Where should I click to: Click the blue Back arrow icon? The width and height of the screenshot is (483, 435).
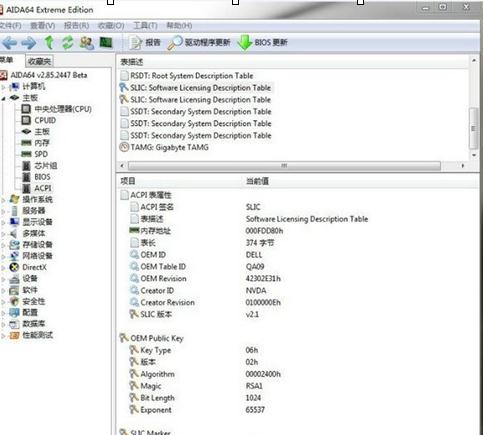pos(10,43)
